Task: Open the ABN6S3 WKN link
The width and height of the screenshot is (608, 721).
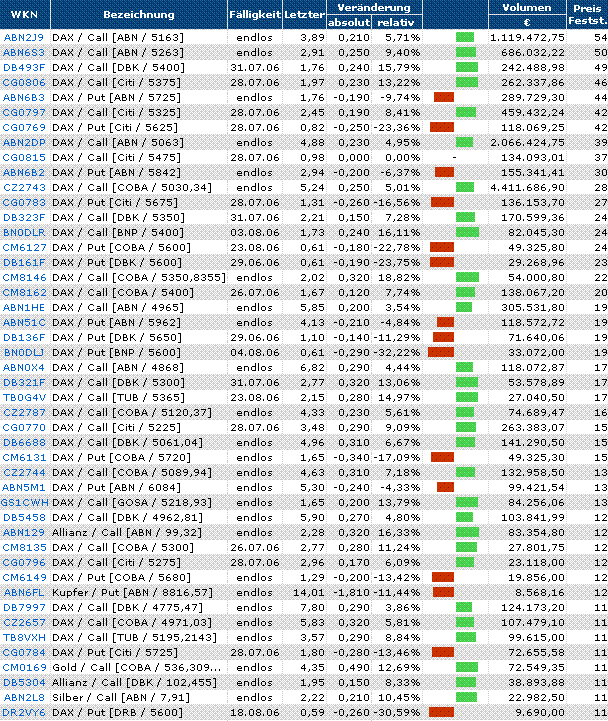Action: click(x=24, y=52)
